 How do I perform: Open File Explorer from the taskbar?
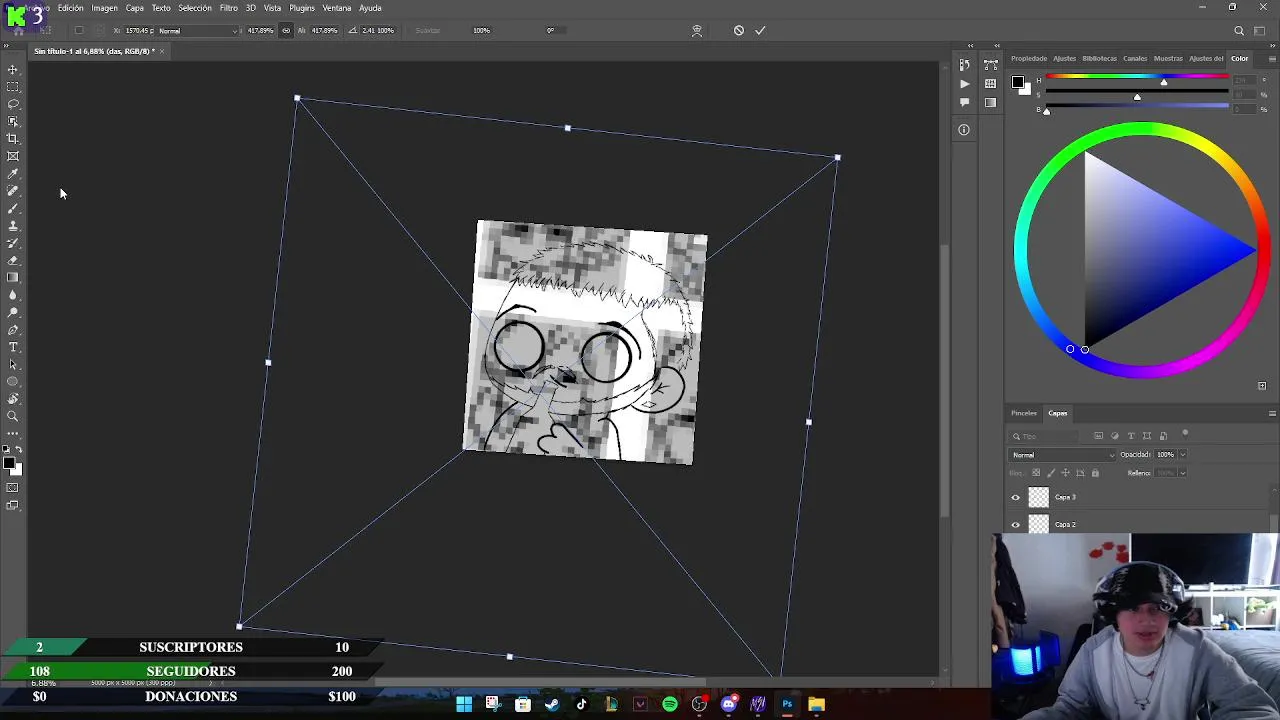[x=817, y=705]
